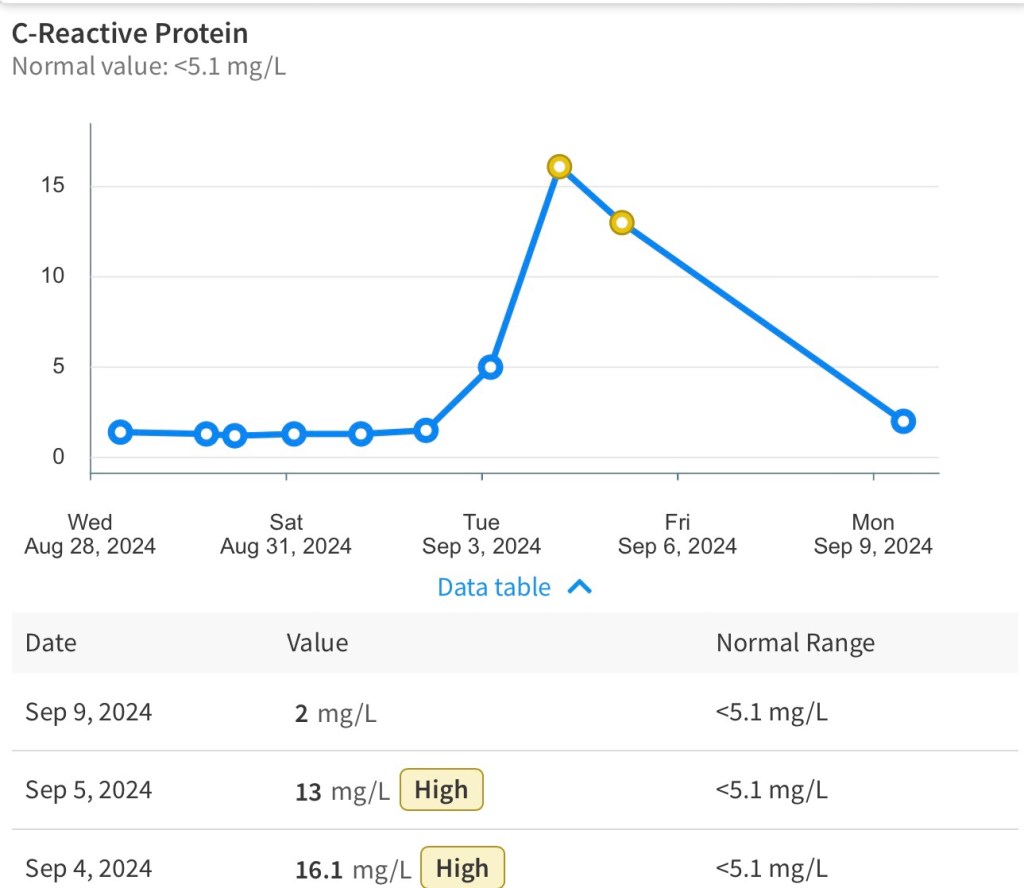
Task: Click the "Data table" link
Action: [494, 587]
